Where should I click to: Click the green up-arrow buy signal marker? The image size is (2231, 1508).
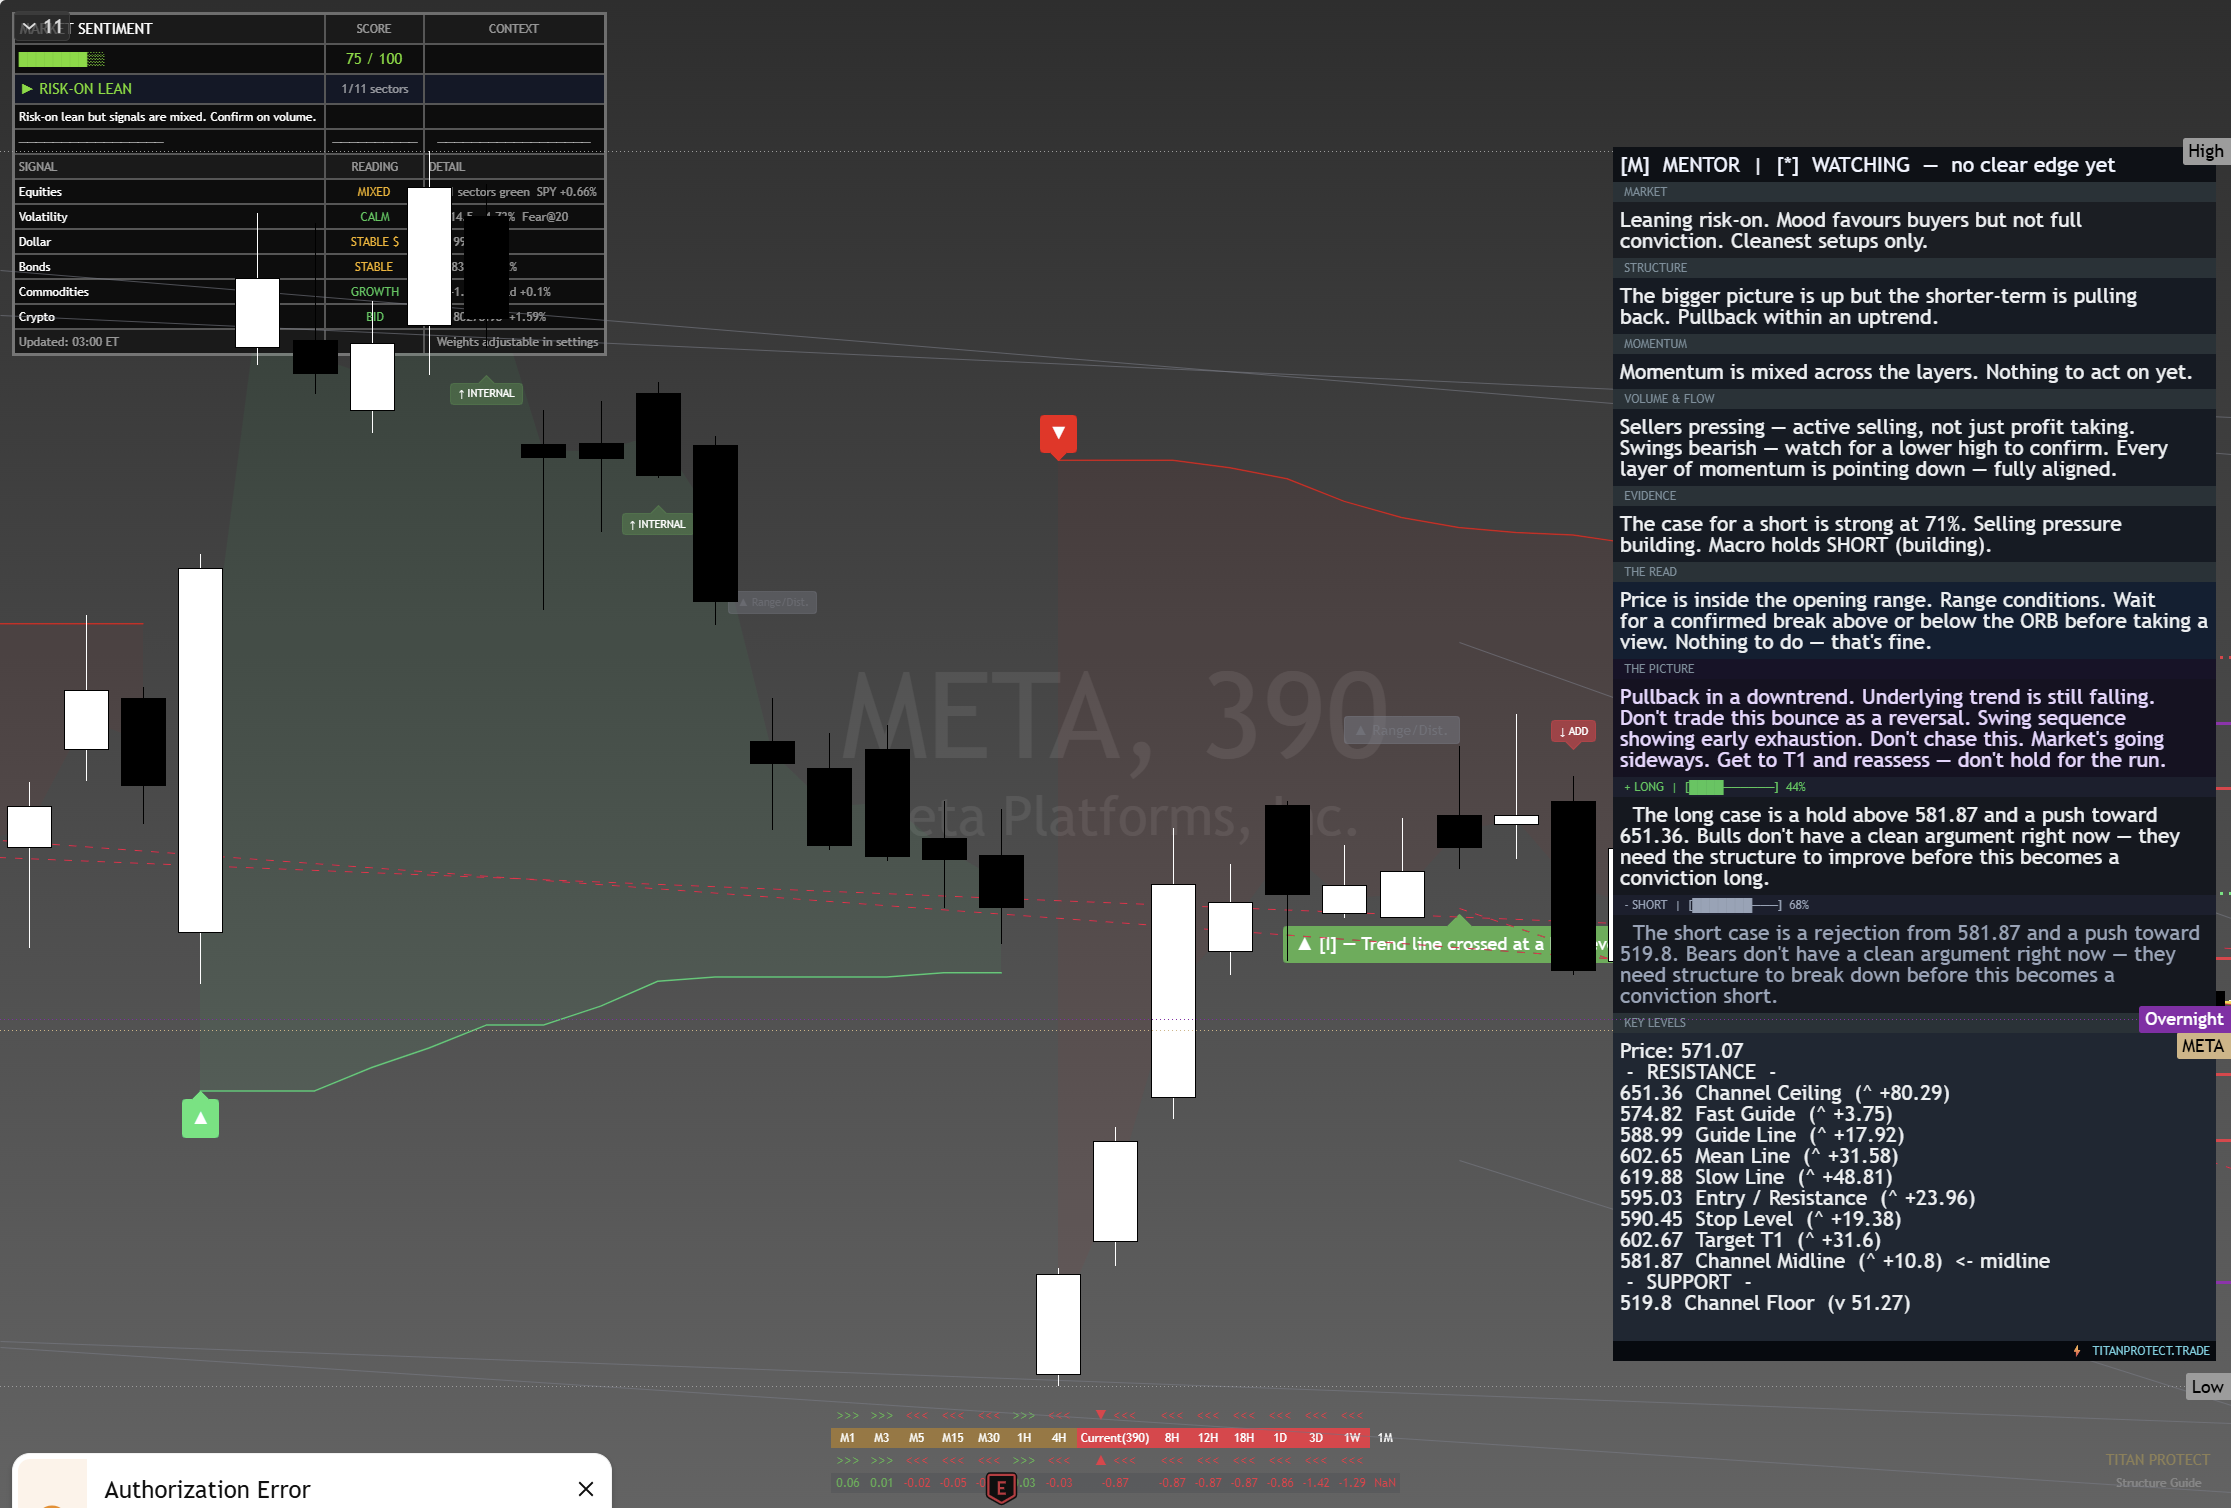point(200,1118)
